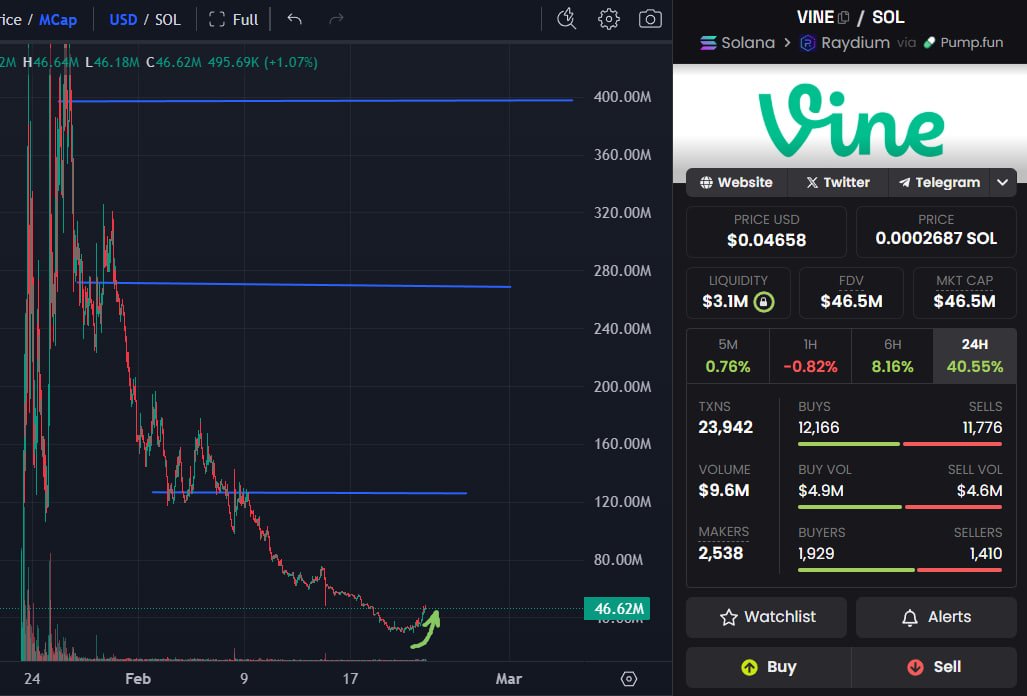Click the FDV $46.5M box

(851, 293)
